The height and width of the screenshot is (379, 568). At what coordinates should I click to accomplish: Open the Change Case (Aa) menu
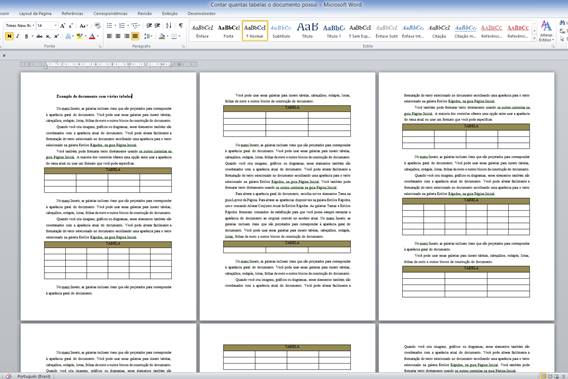click(83, 26)
